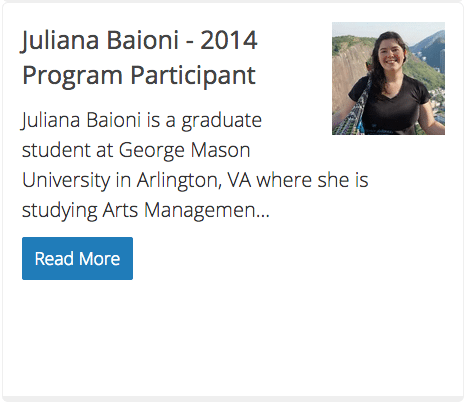Click the word "Participant" in the title

tap(193, 76)
